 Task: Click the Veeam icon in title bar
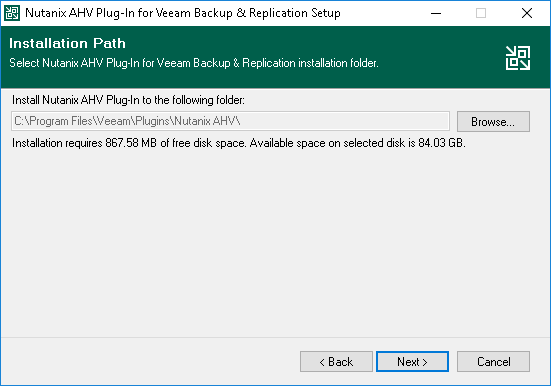click(x=12, y=13)
